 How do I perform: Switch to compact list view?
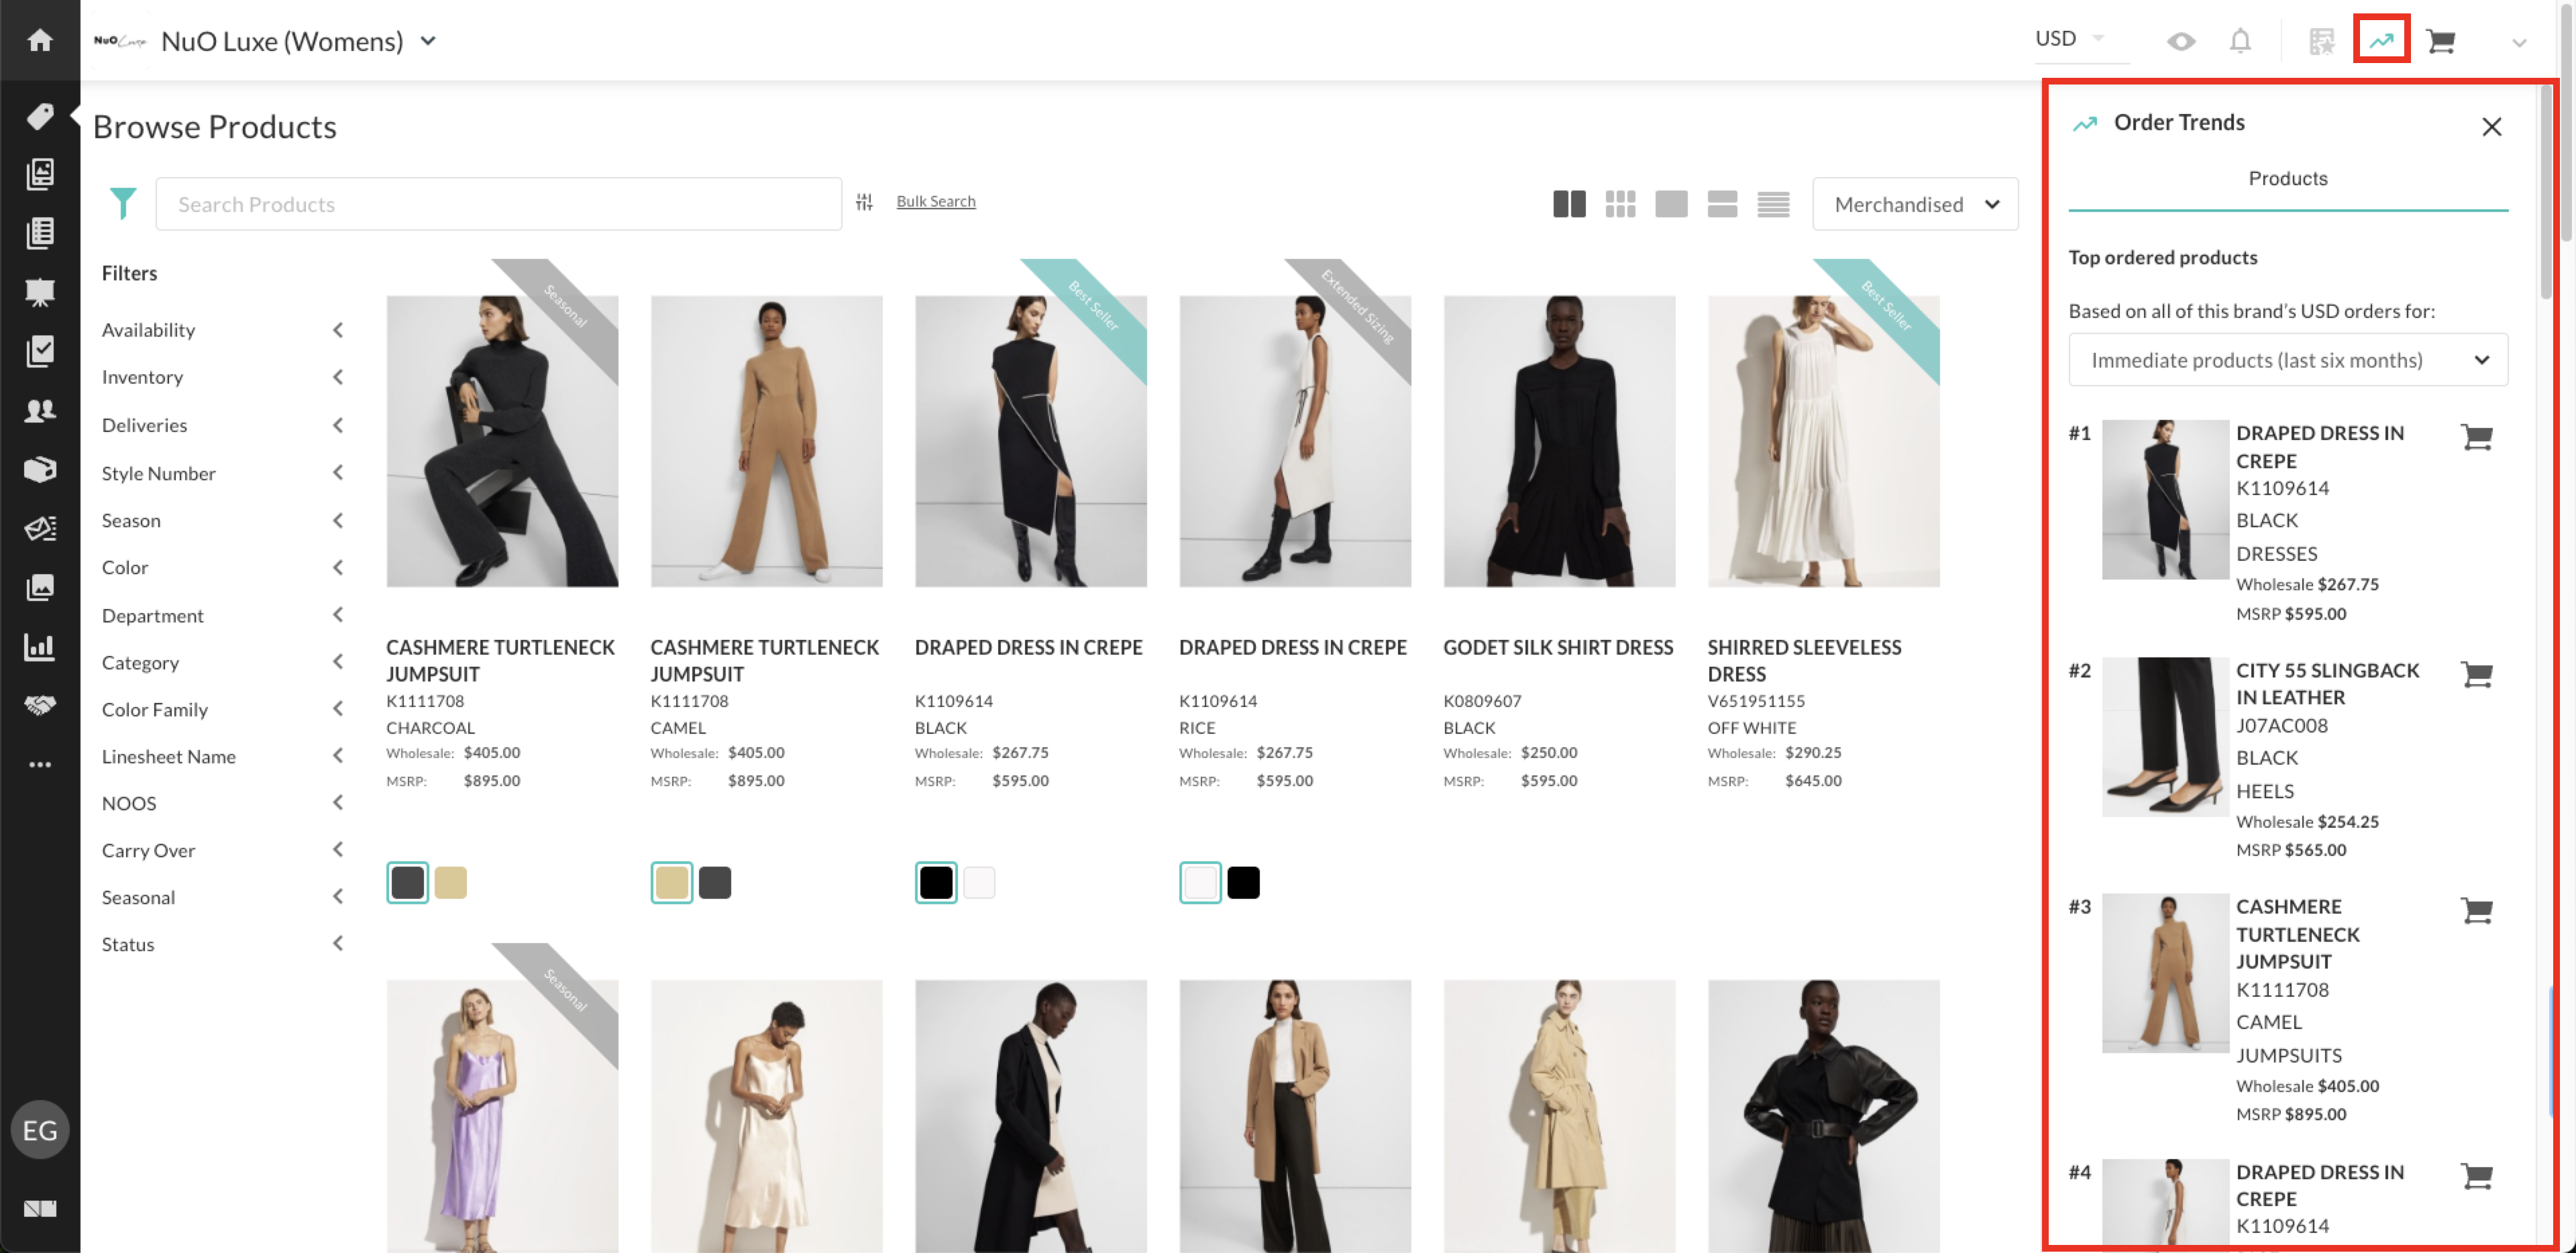[x=1773, y=204]
